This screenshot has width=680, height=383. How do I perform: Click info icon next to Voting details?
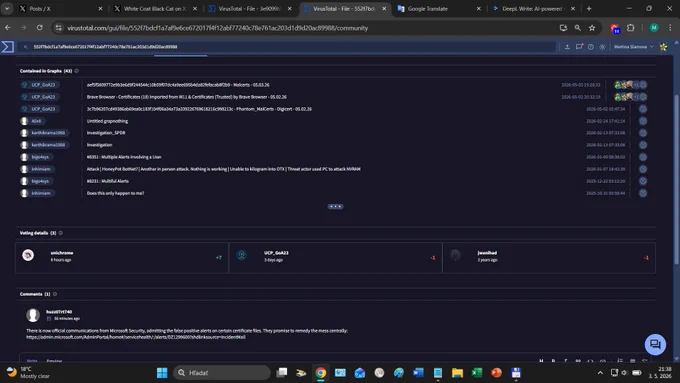pos(61,233)
